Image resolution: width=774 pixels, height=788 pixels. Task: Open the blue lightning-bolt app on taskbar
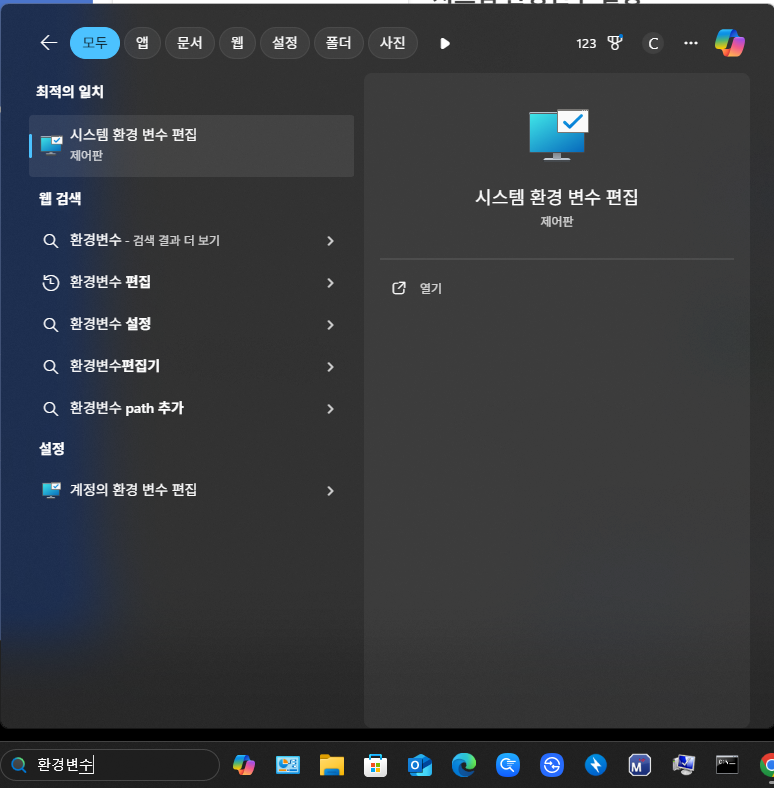pyautogui.click(x=596, y=765)
